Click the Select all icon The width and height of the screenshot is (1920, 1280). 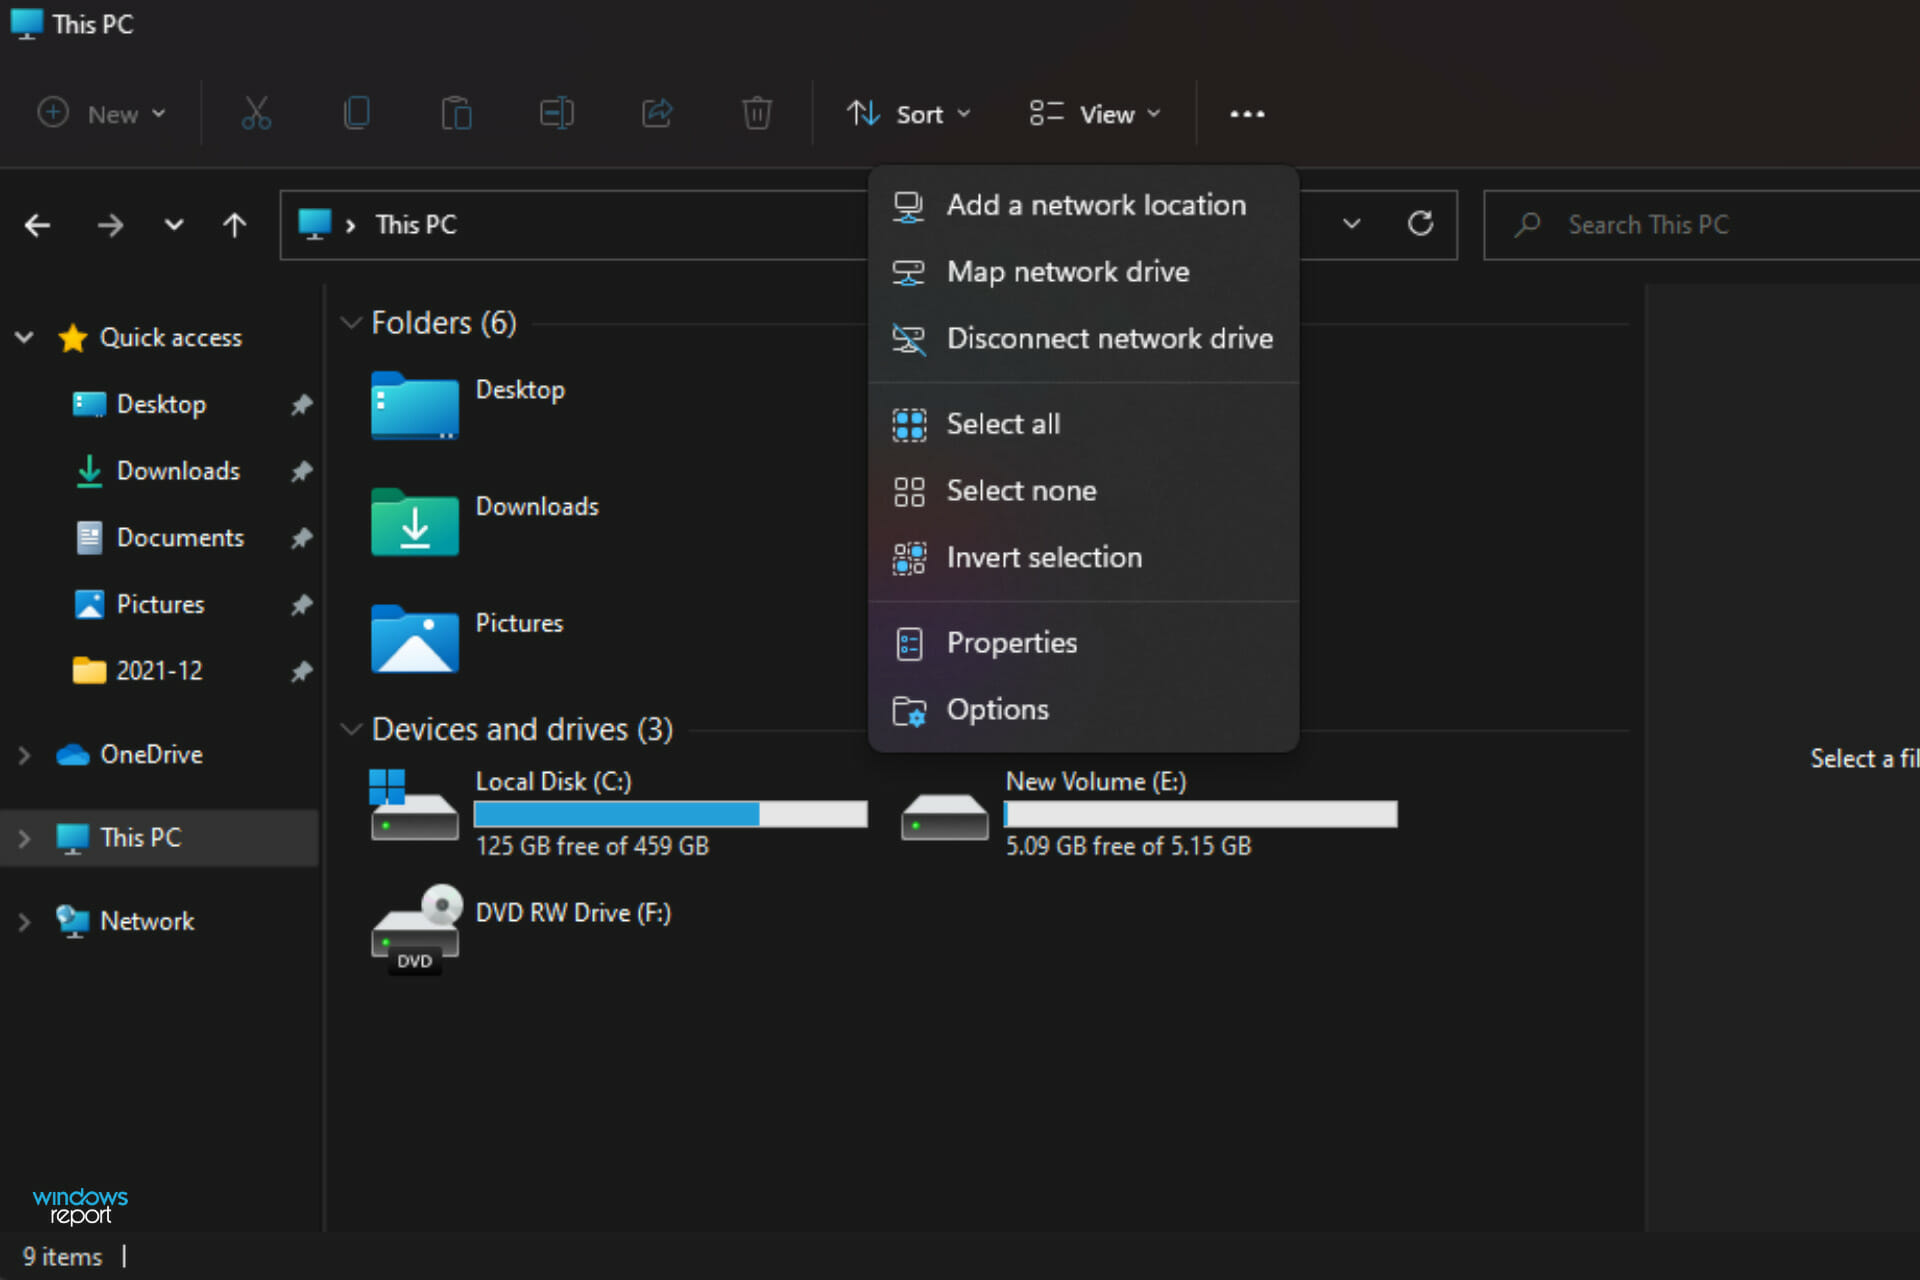coord(909,424)
